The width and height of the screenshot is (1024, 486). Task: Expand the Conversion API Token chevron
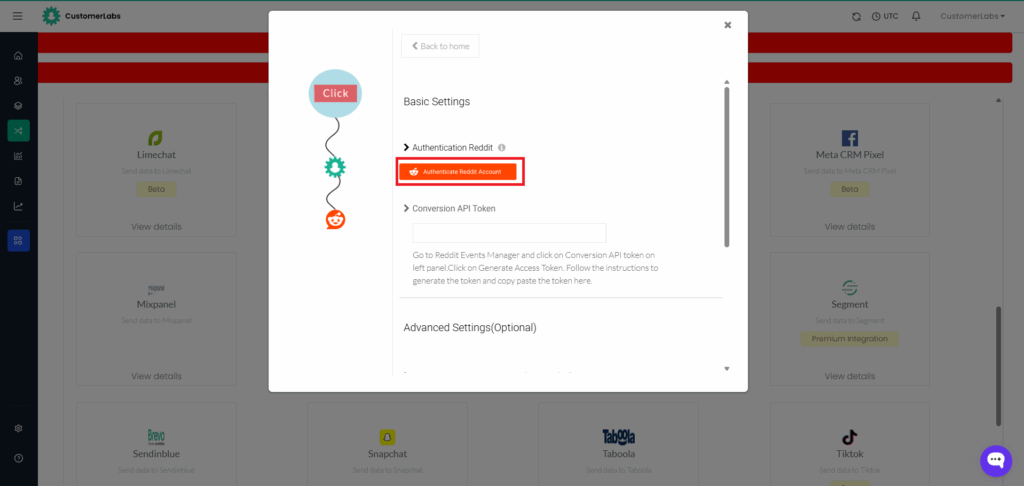(x=406, y=208)
